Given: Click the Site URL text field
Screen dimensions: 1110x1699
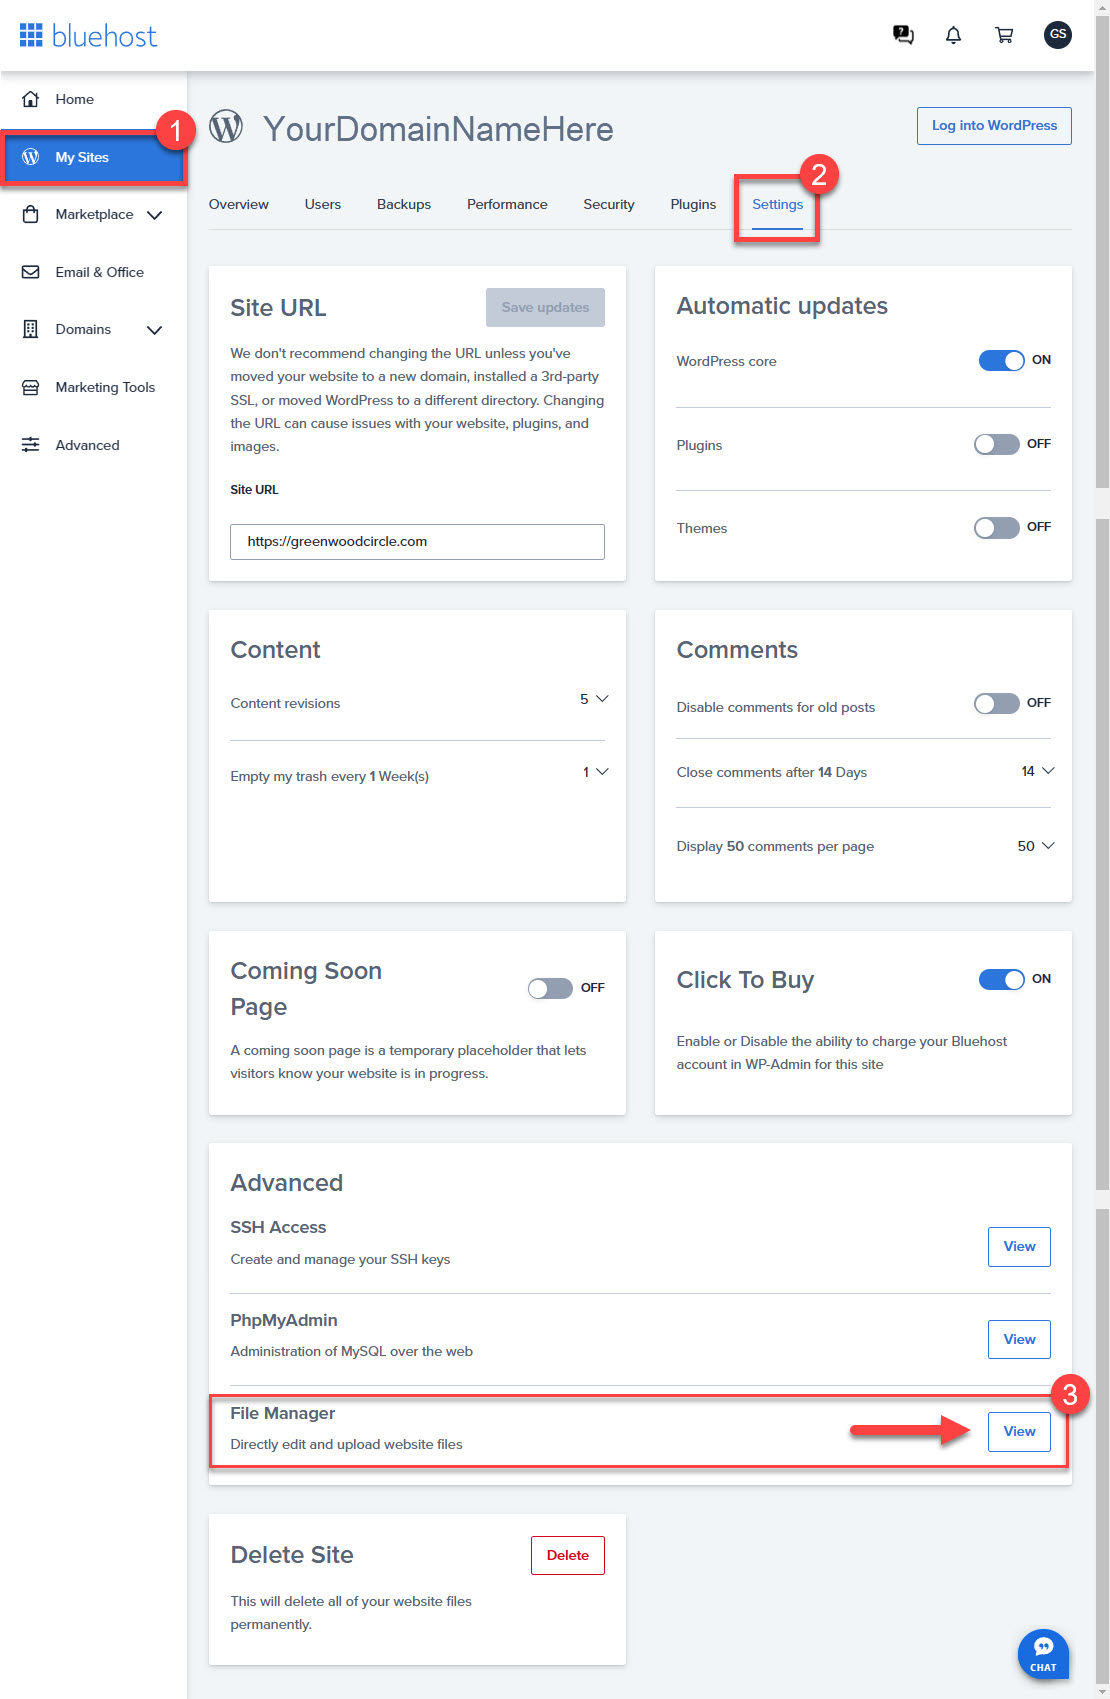Looking at the screenshot, I should pos(417,542).
